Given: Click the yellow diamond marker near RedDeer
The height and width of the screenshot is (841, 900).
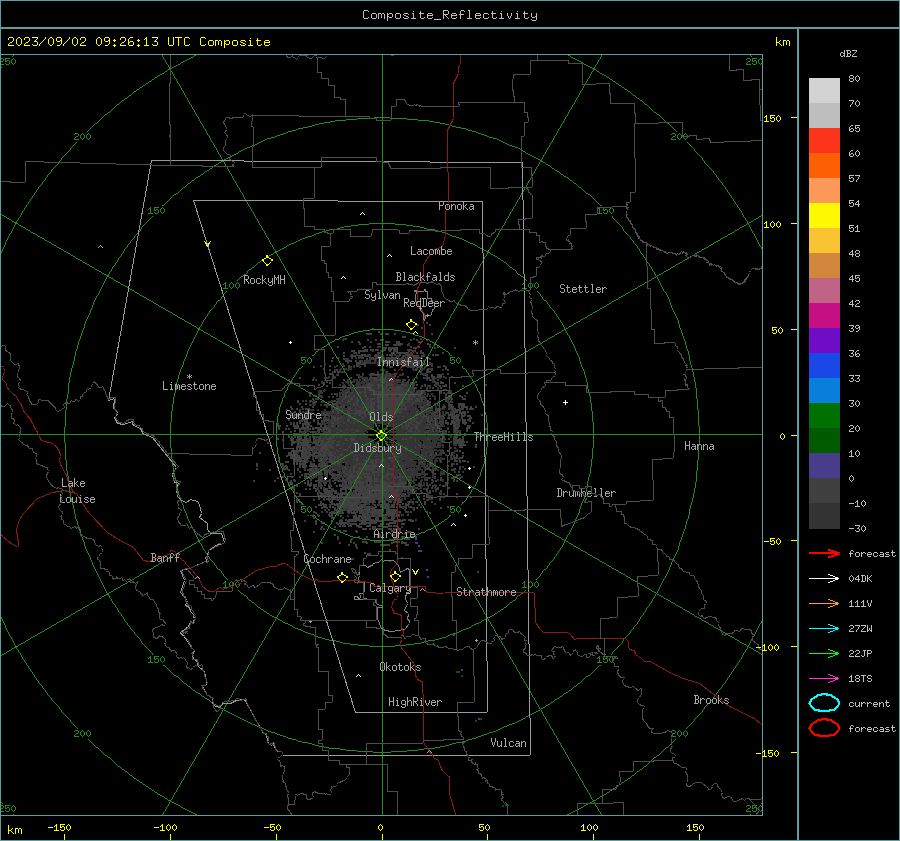Looking at the screenshot, I should point(412,325).
